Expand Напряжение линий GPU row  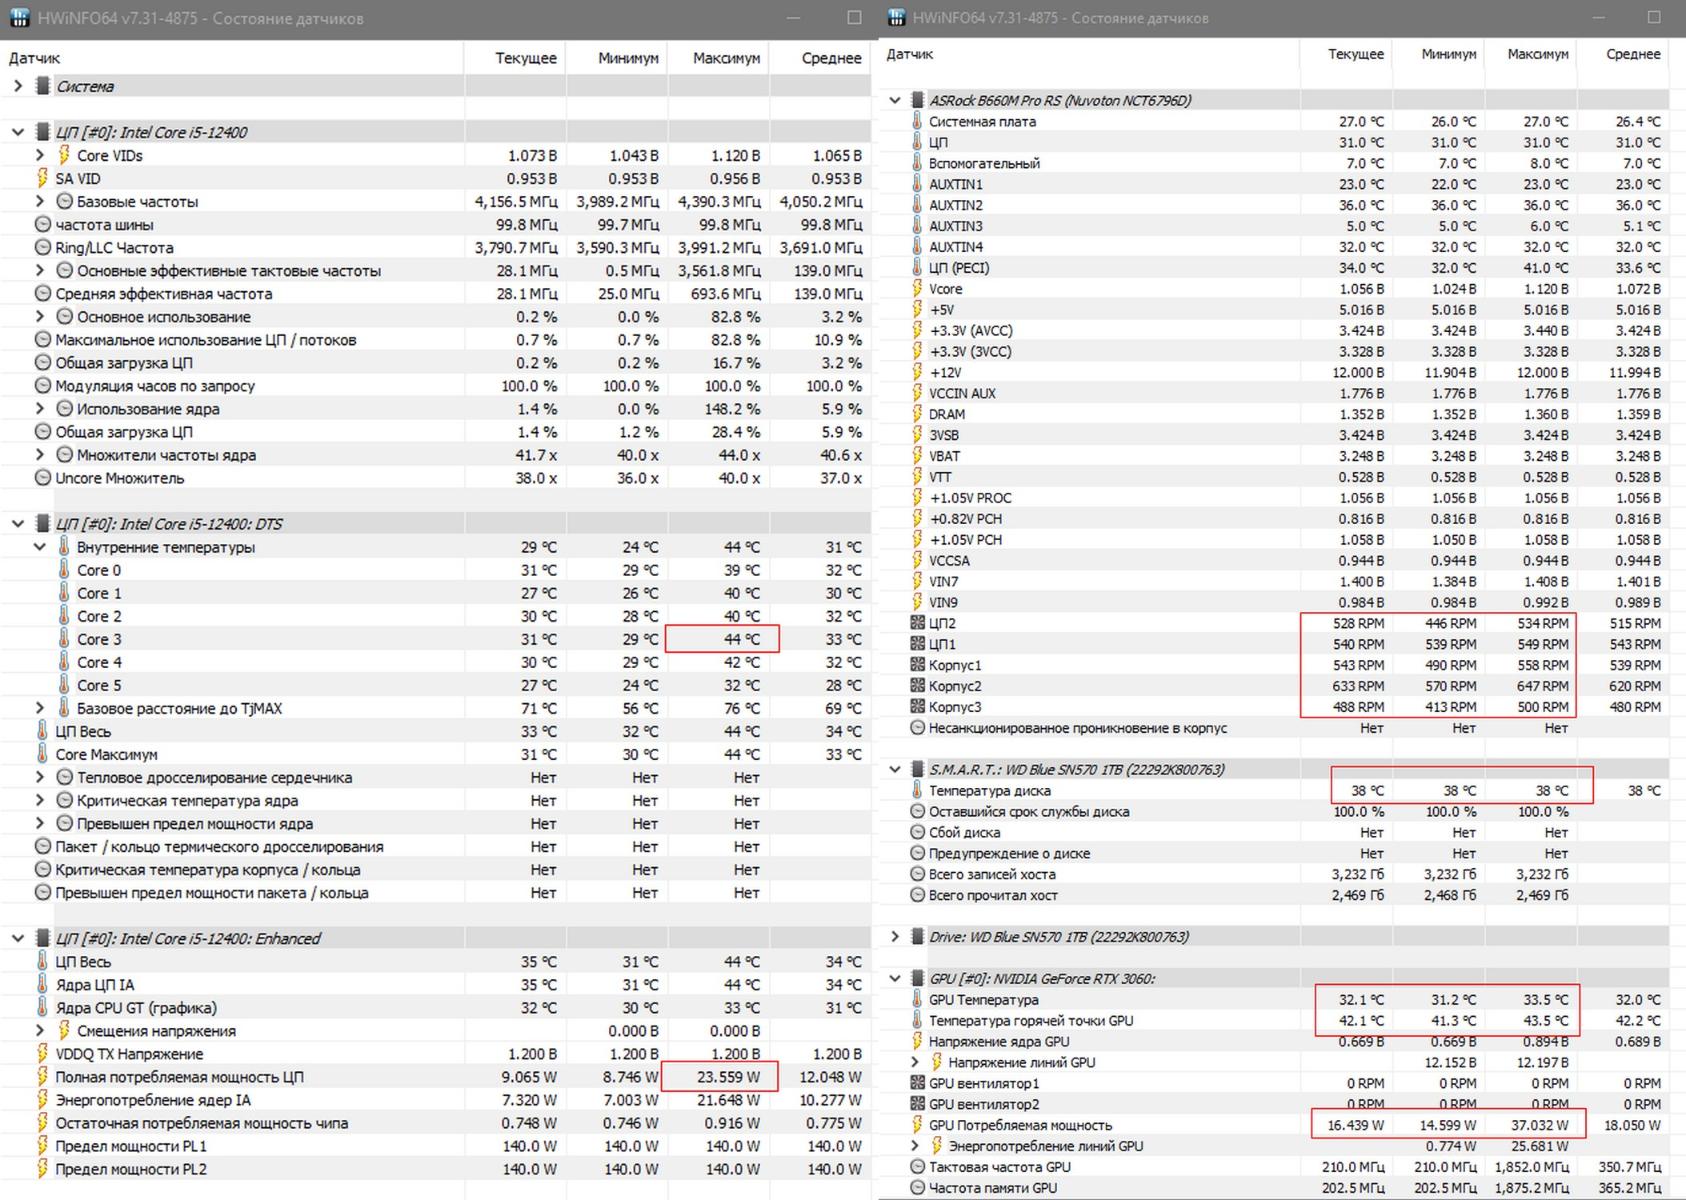915,1062
